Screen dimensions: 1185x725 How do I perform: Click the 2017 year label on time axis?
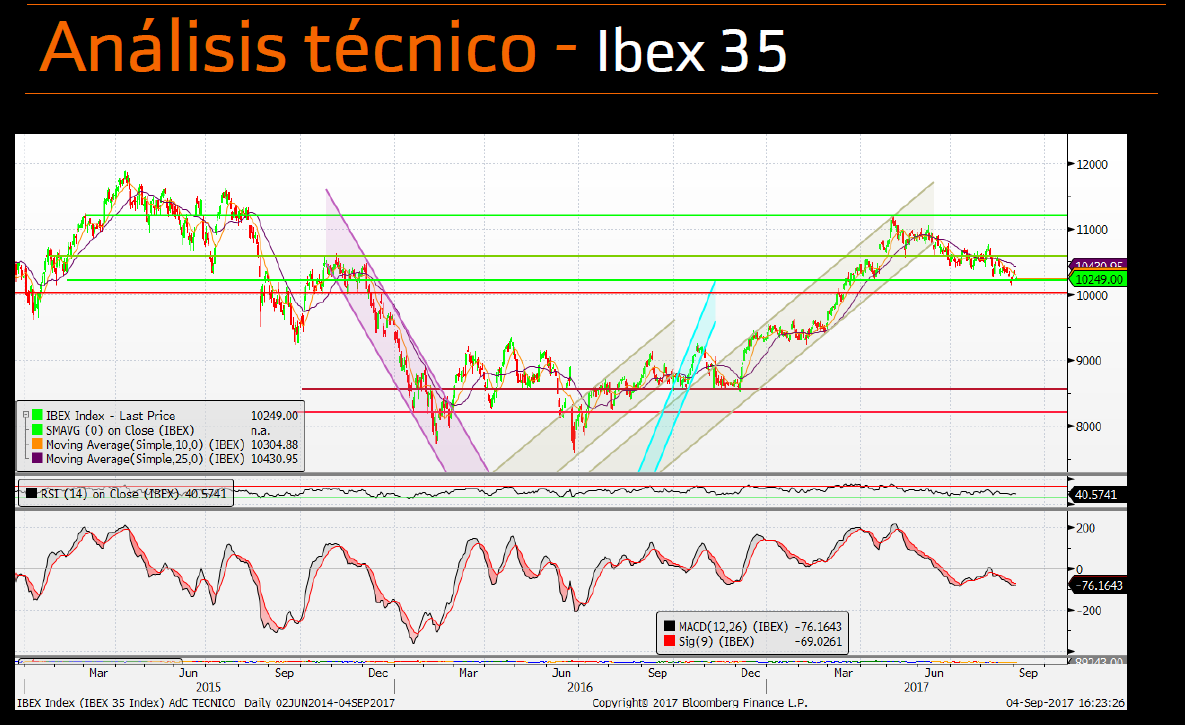916,687
